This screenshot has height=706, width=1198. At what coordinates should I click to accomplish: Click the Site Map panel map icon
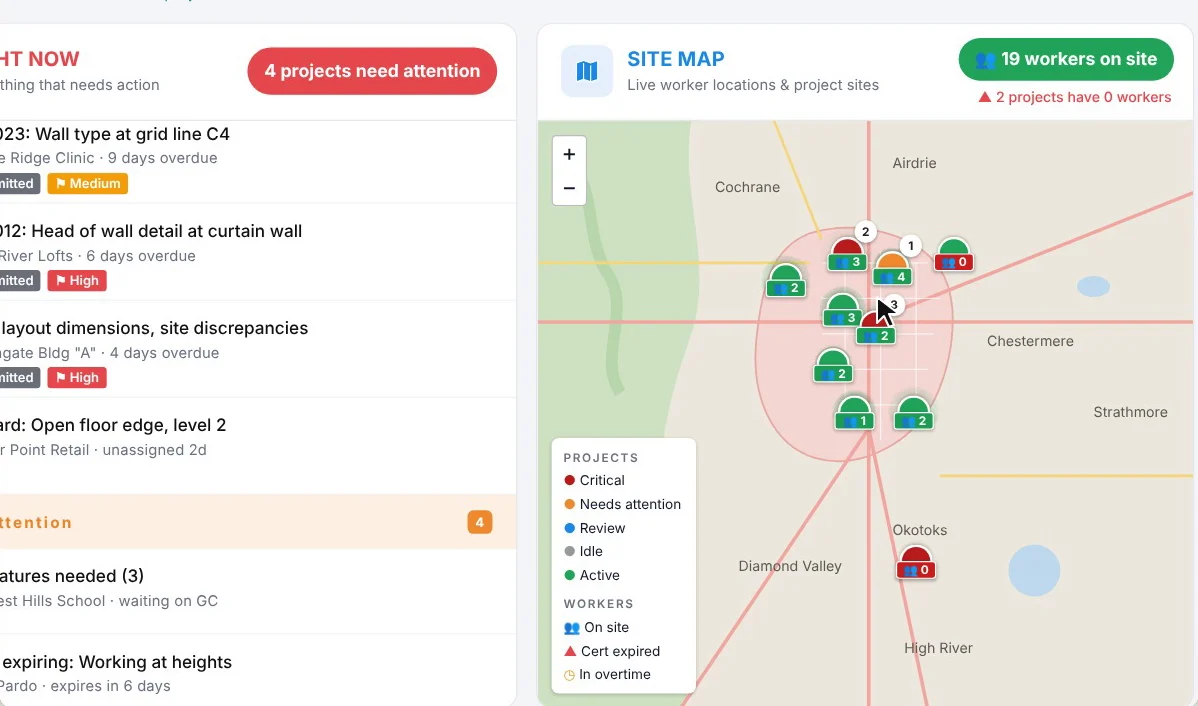click(x=587, y=71)
